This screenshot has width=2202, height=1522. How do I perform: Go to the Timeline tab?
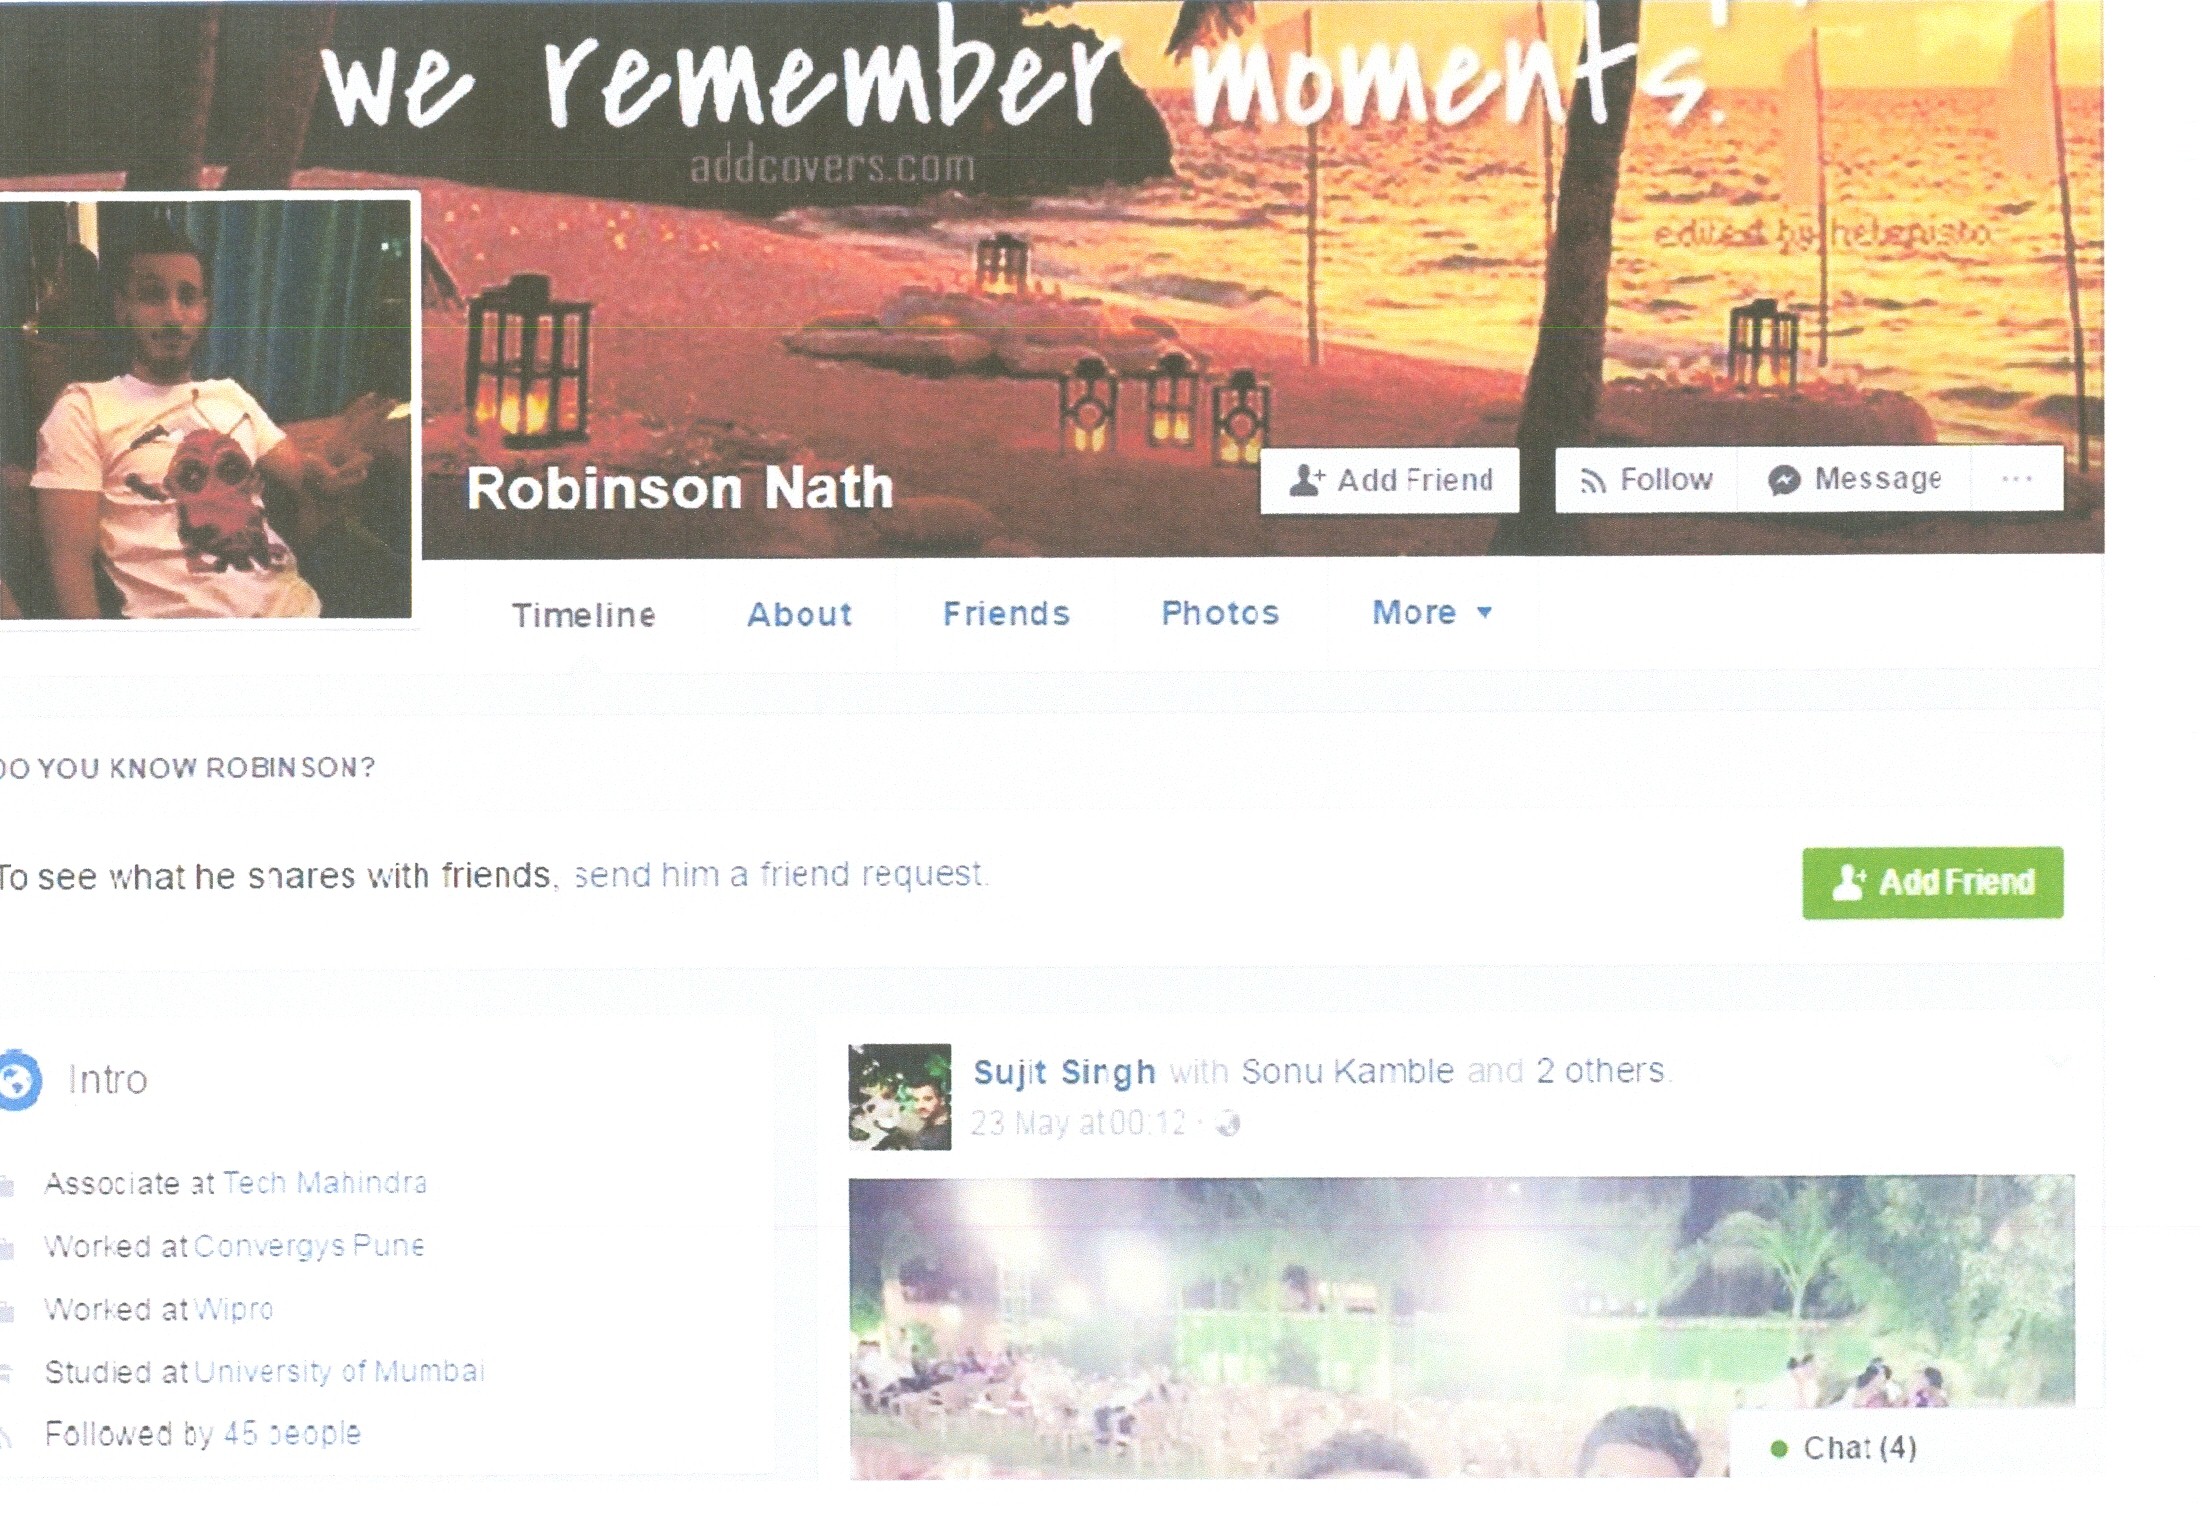pyautogui.click(x=584, y=615)
